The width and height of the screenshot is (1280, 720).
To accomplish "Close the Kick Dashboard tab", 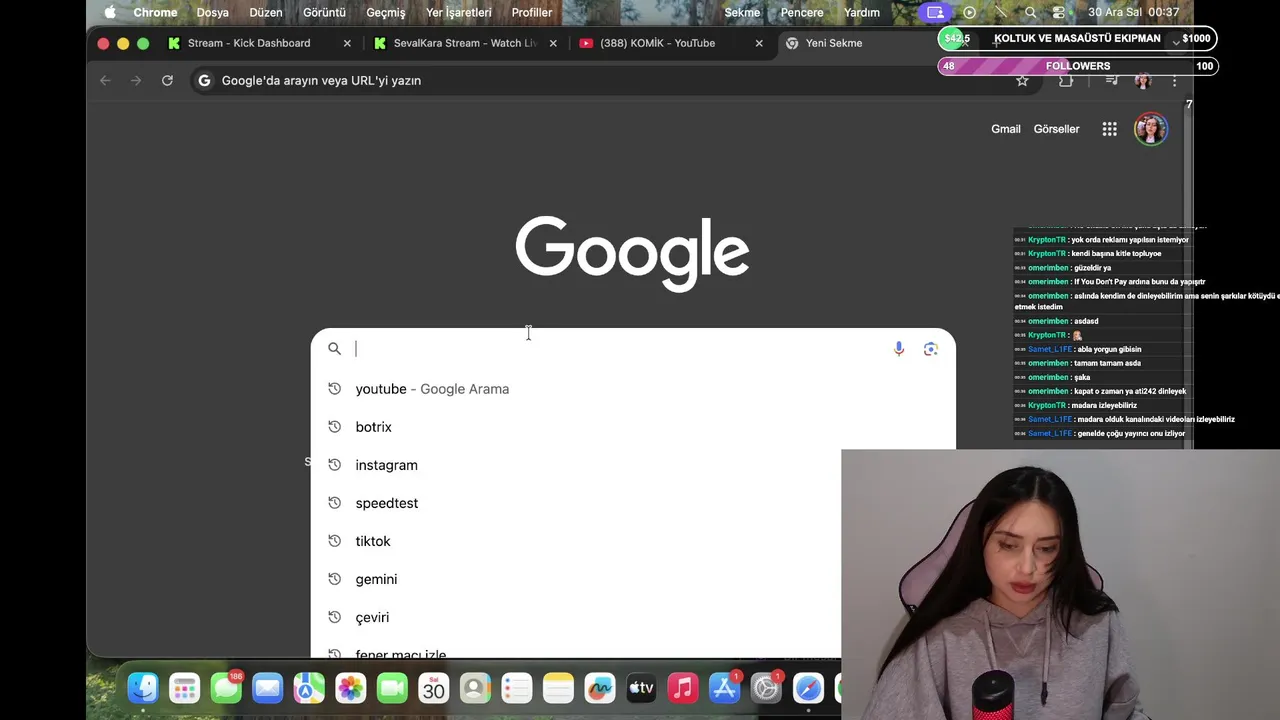I will [347, 43].
